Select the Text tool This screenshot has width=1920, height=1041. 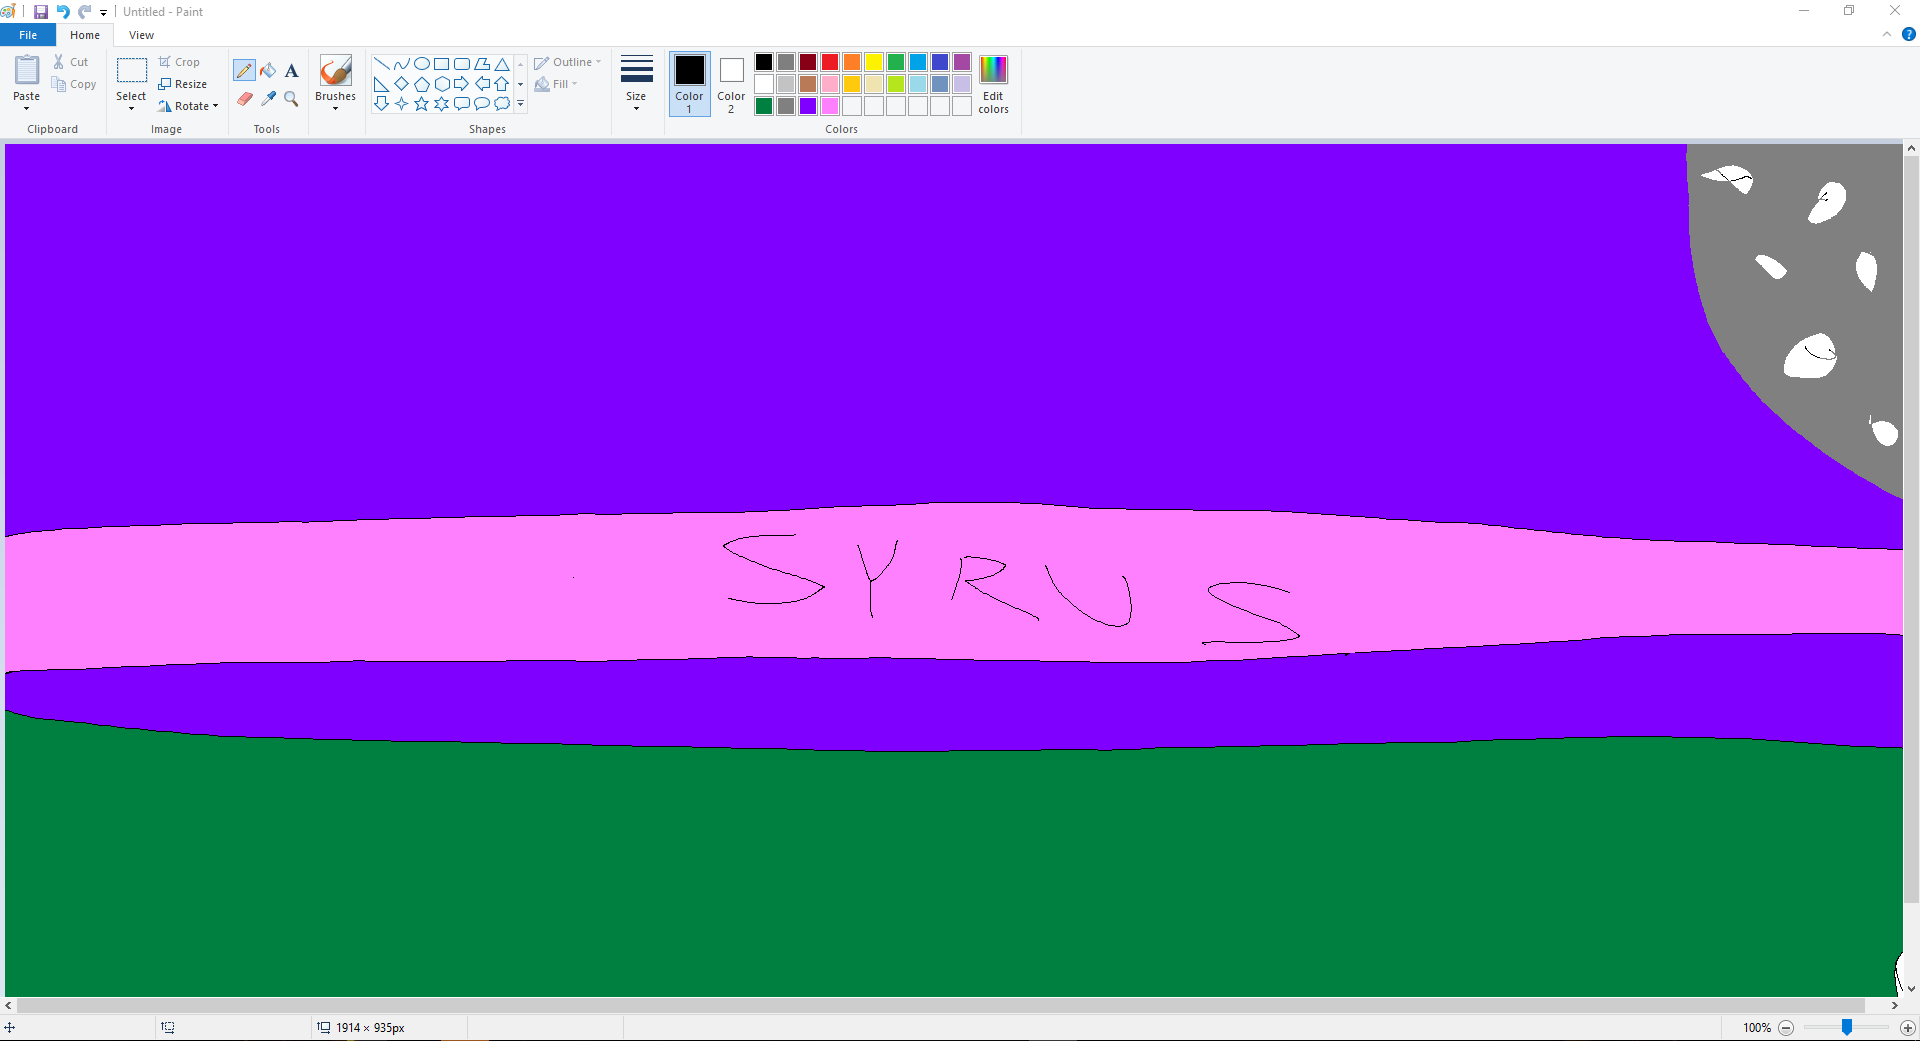[291, 70]
